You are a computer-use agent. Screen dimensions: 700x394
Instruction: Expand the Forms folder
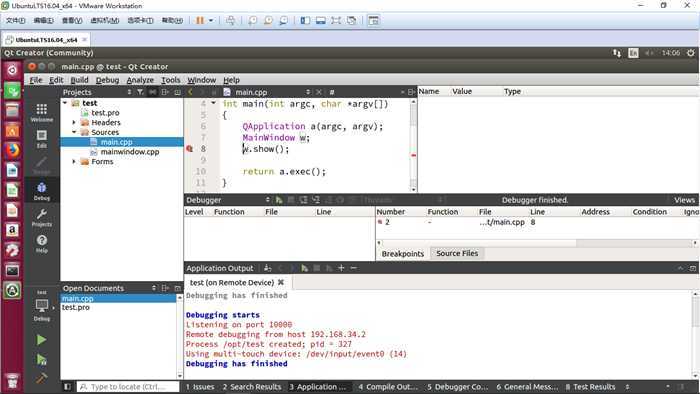coord(74,162)
